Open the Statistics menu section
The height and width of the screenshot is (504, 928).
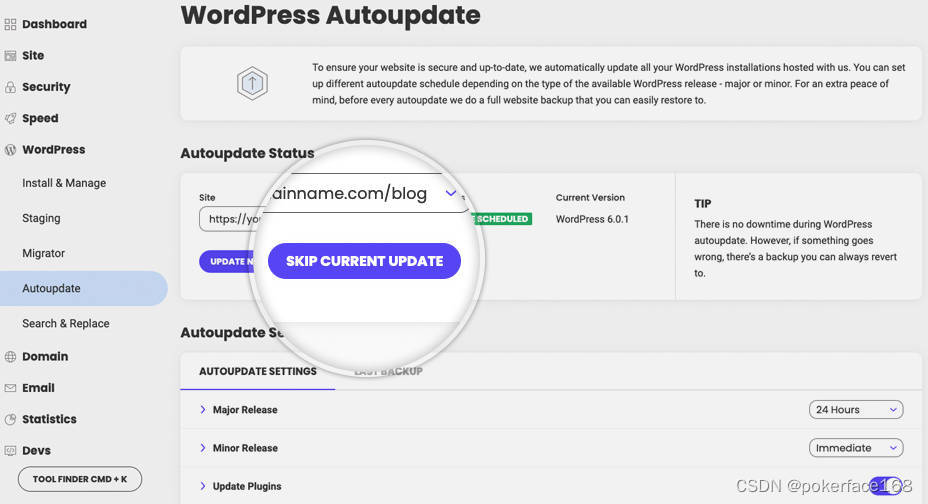(x=49, y=419)
